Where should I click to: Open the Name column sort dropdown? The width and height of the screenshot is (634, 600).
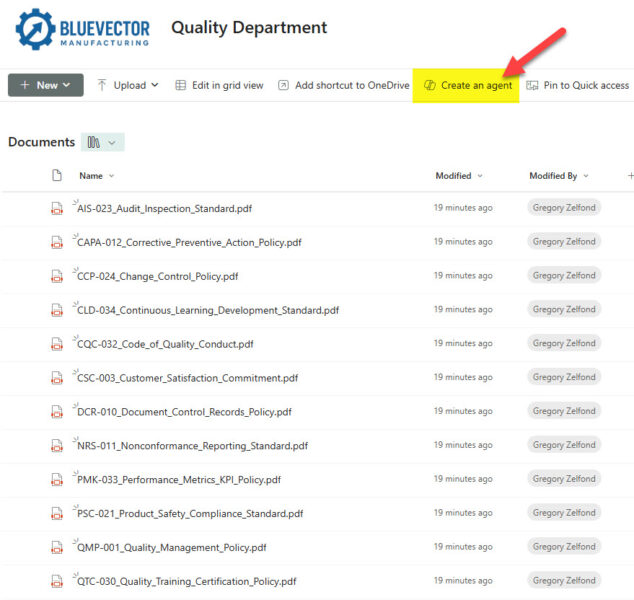(x=112, y=176)
